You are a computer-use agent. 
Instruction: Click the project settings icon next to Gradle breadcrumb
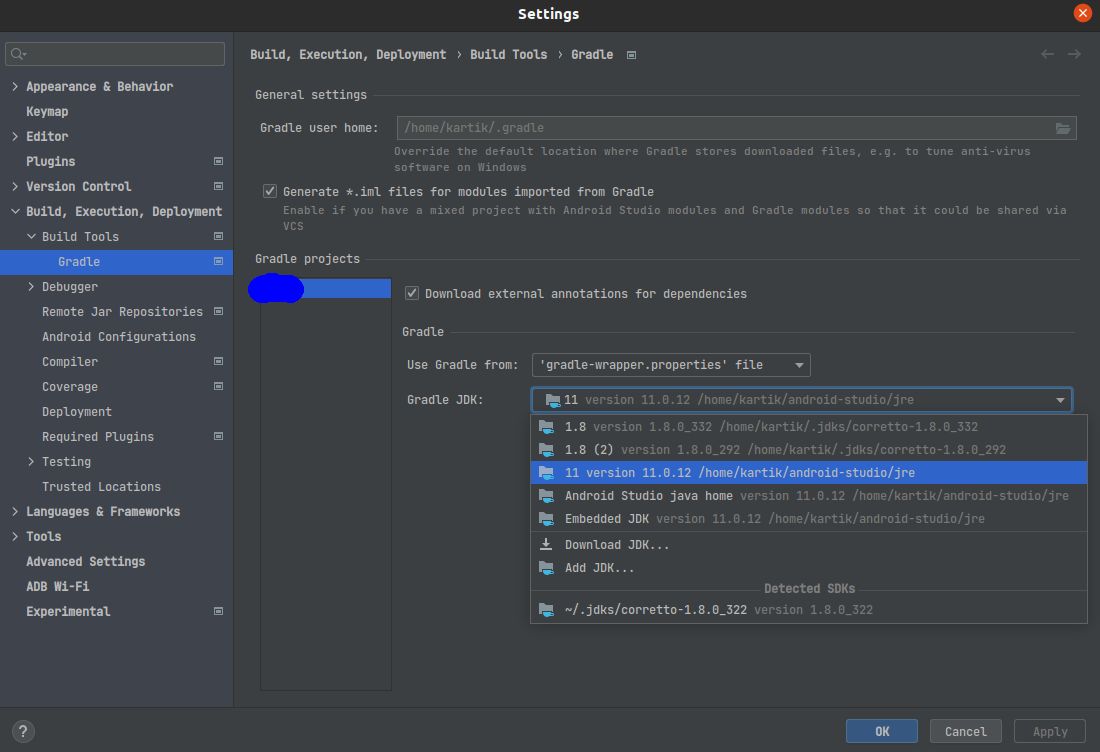631,55
